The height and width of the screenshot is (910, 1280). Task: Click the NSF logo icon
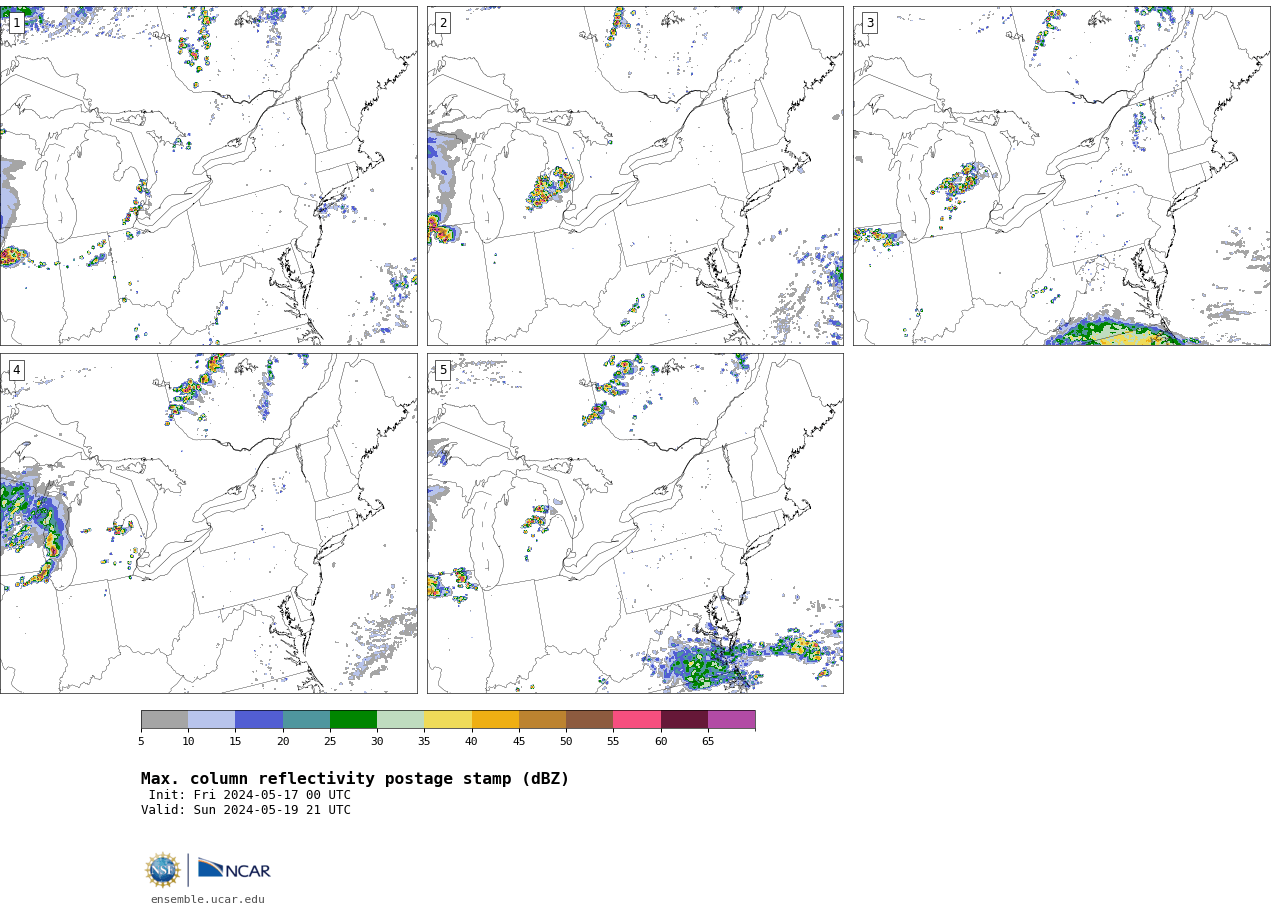click(163, 870)
